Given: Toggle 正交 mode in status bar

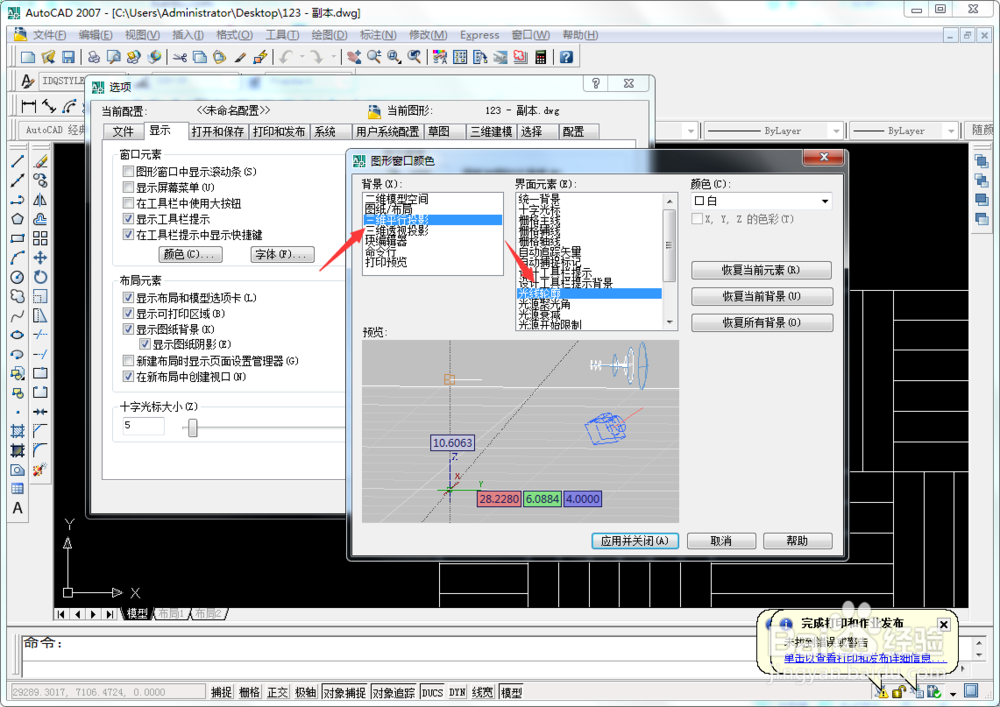Looking at the screenshot, I should (x=277, y=692).
